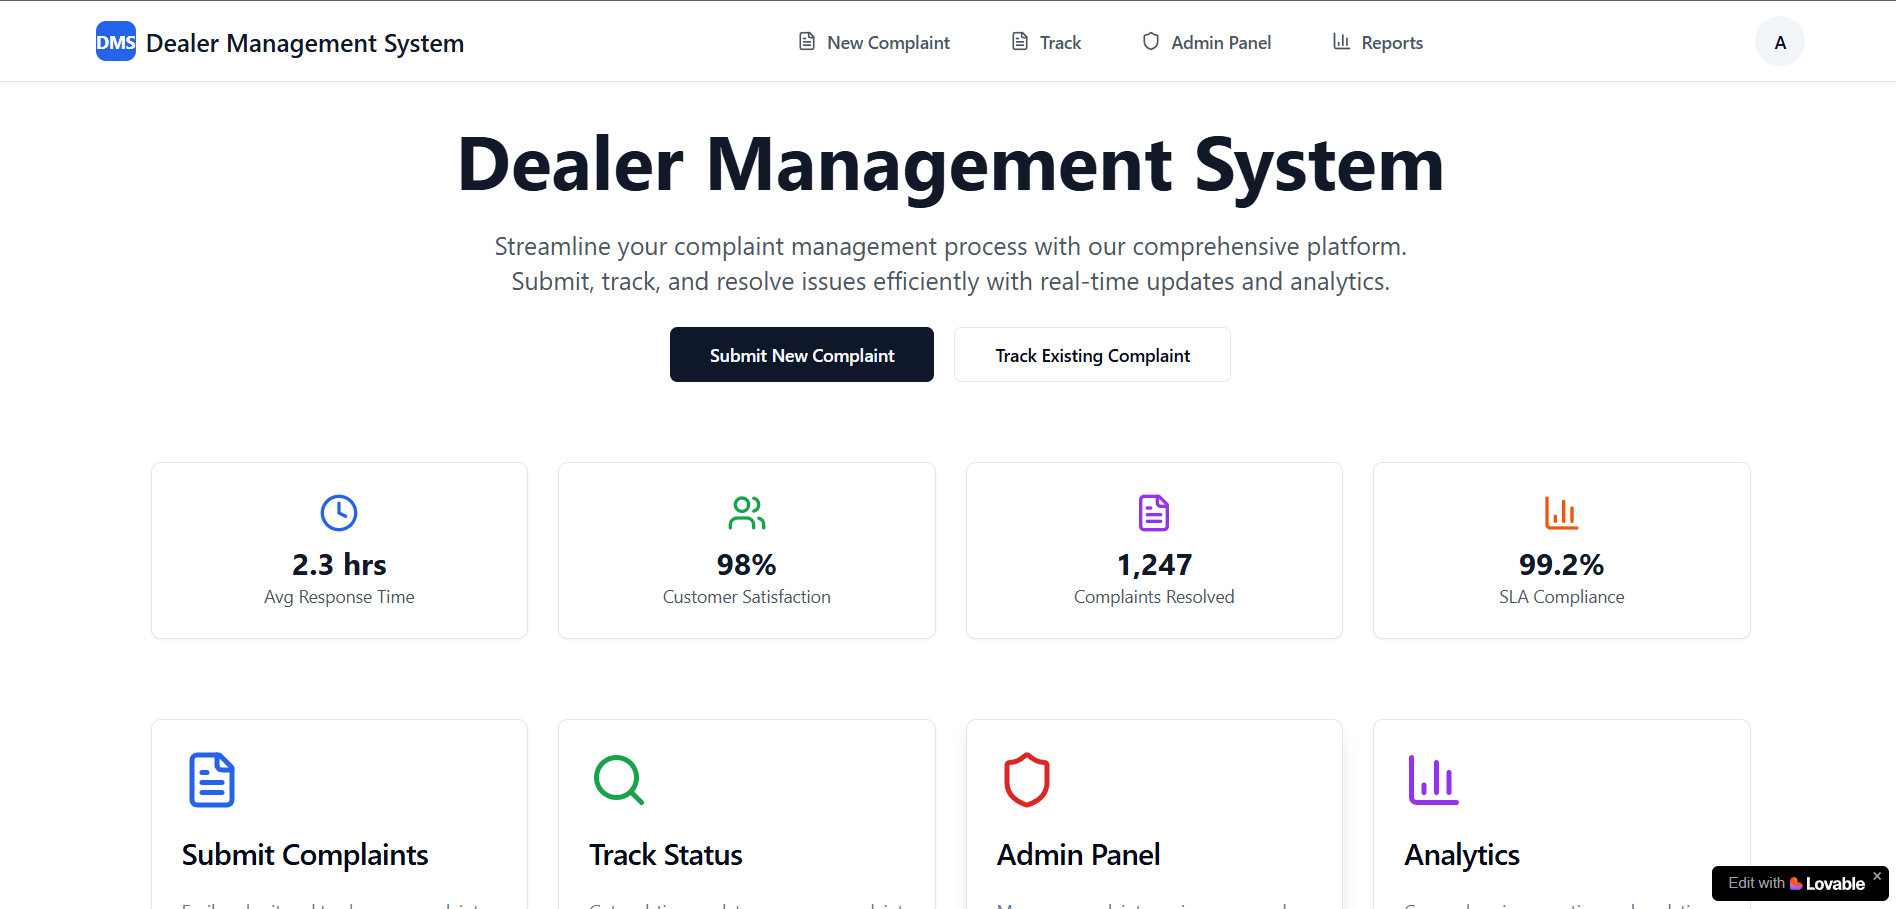The height and width of the screenshot is (909, 1896).
Task: Click the orange bar chart icon above 99.2%
Action: 1561,513
